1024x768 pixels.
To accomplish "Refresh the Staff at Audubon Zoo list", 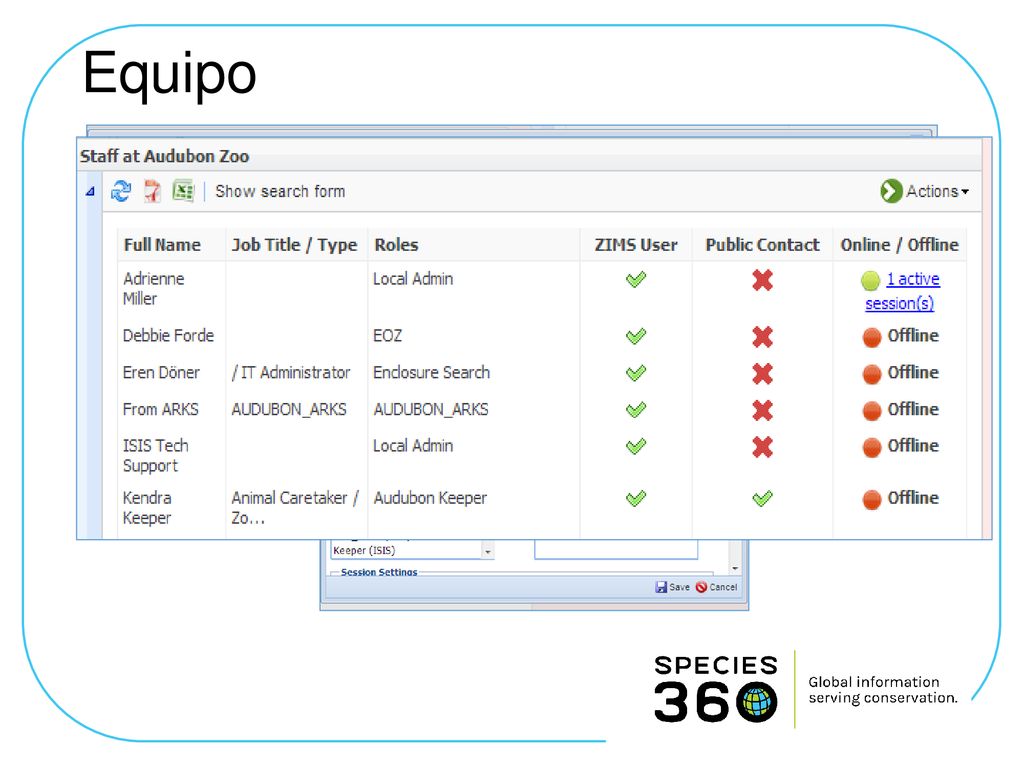I will tap(121, 191).
